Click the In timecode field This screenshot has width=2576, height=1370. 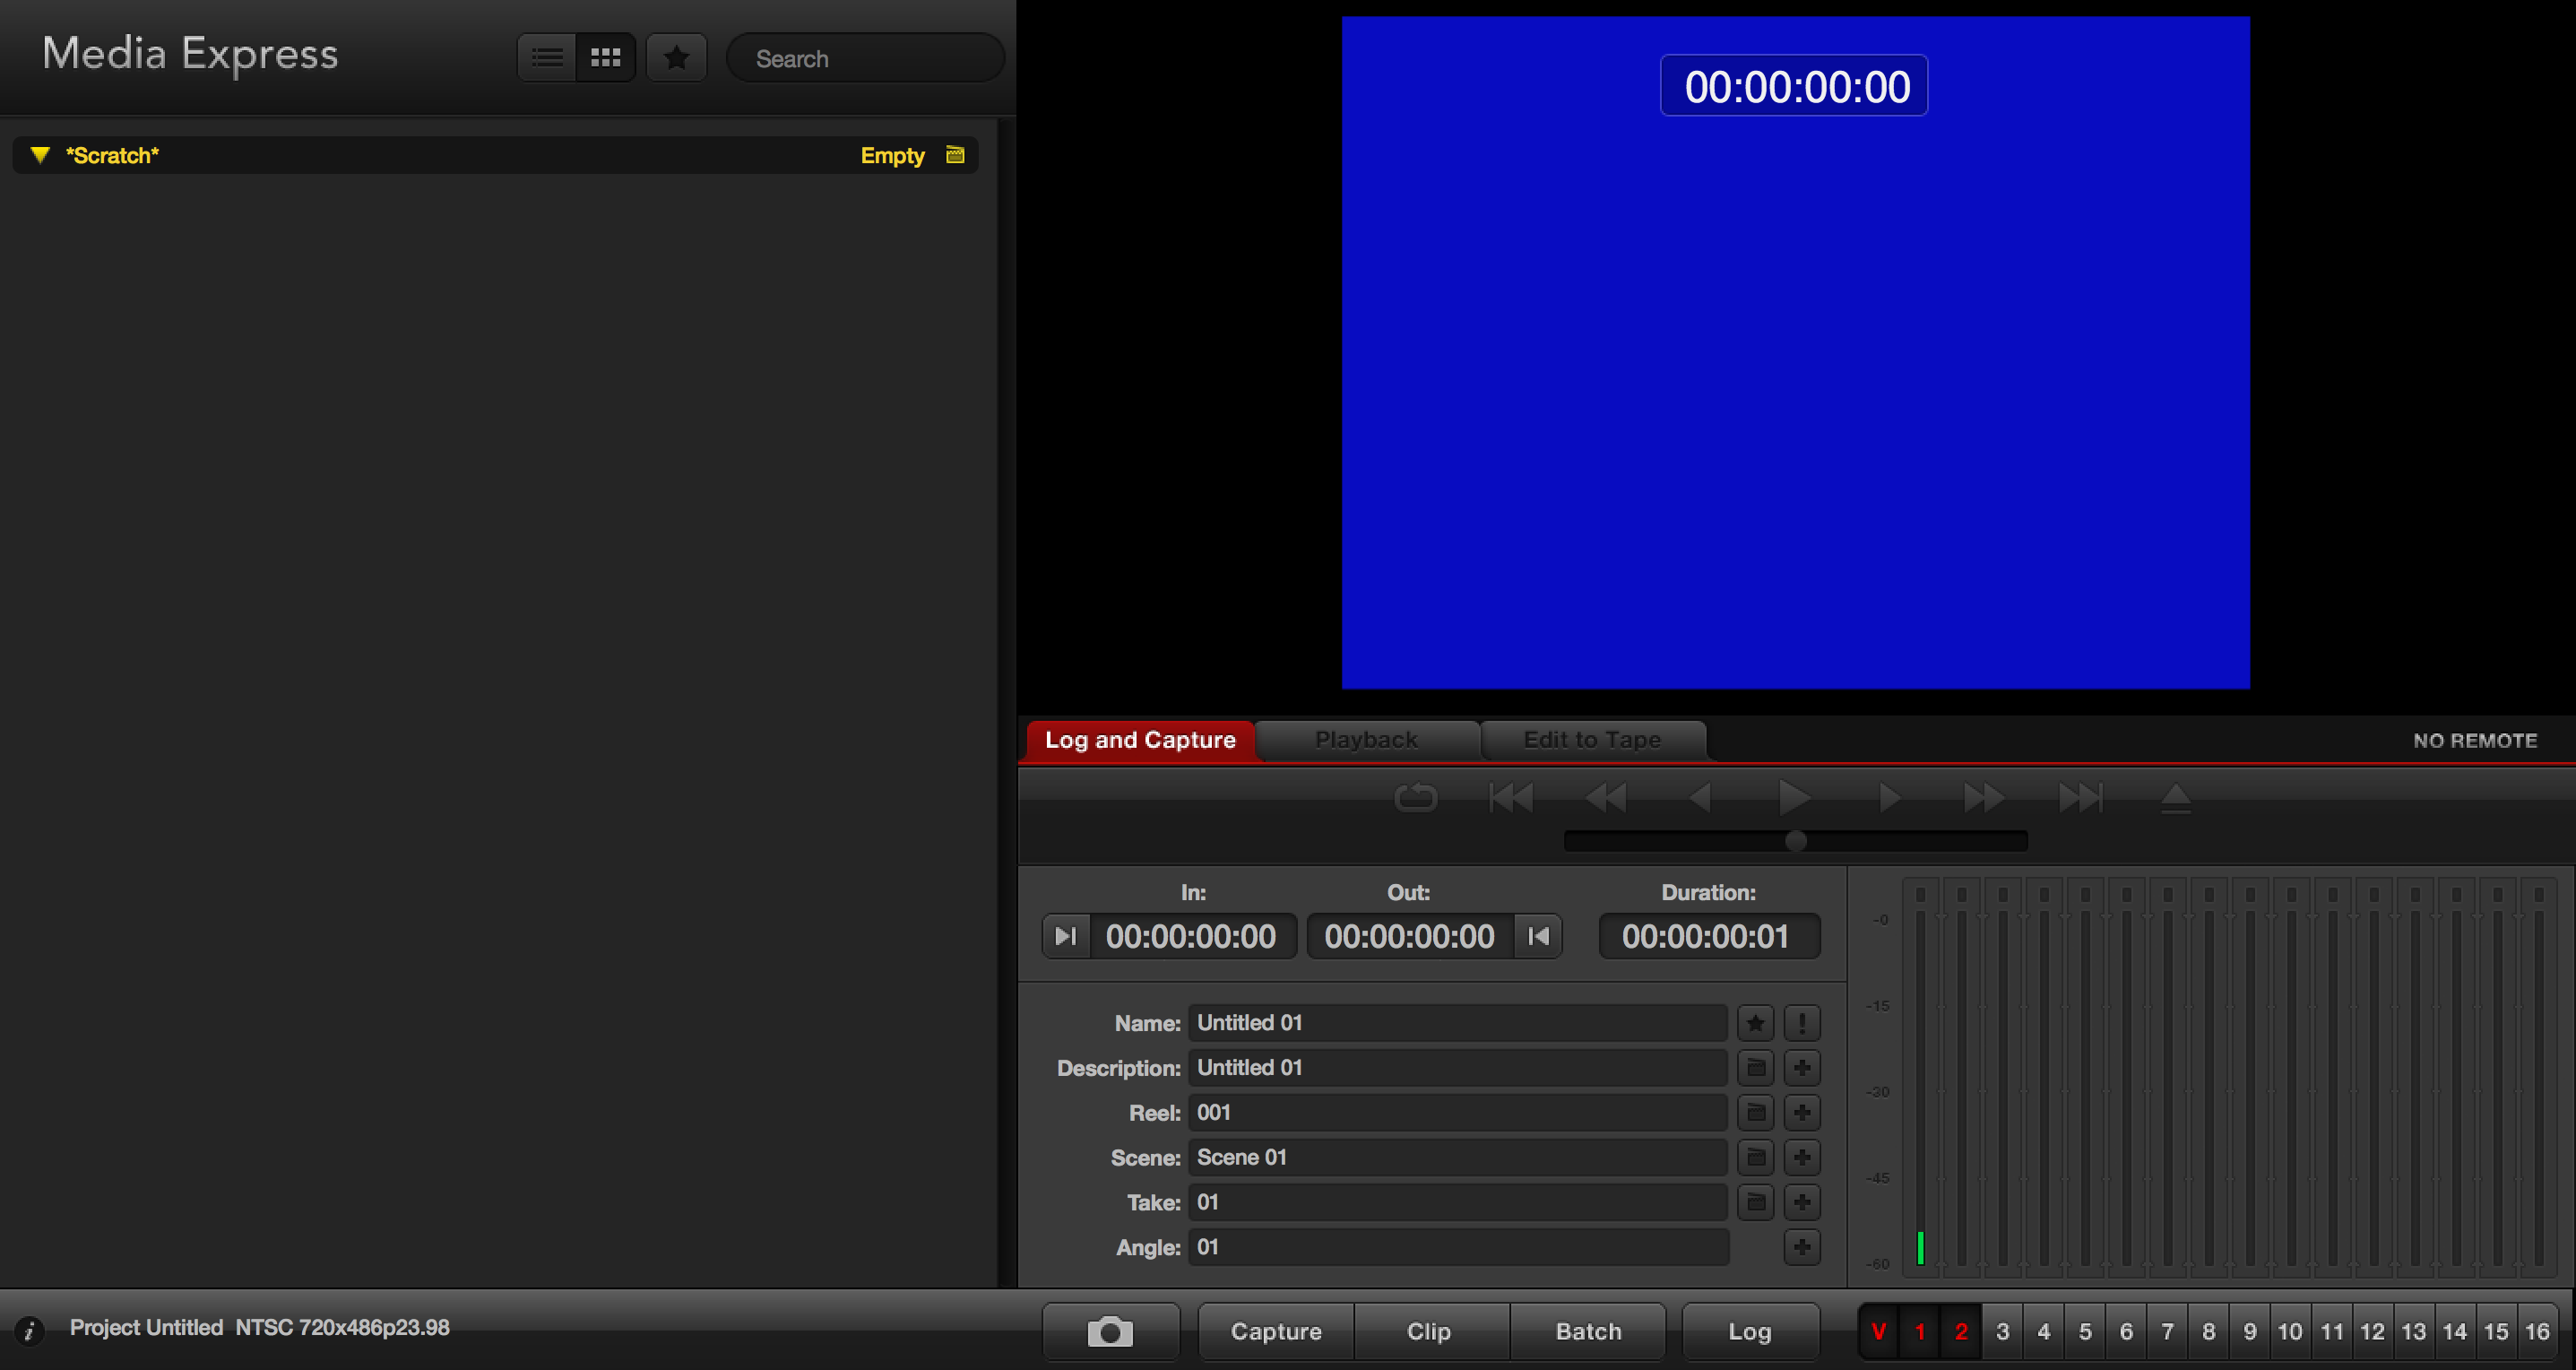[1191, 936]
